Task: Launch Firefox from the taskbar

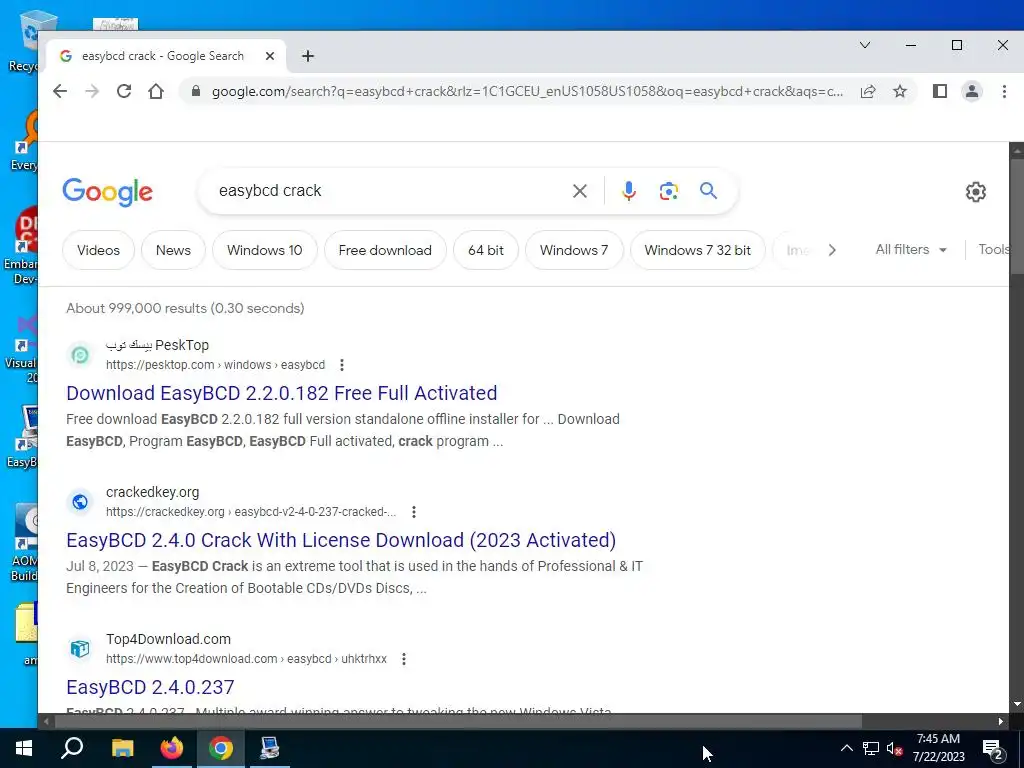Action: click(172, 748)
